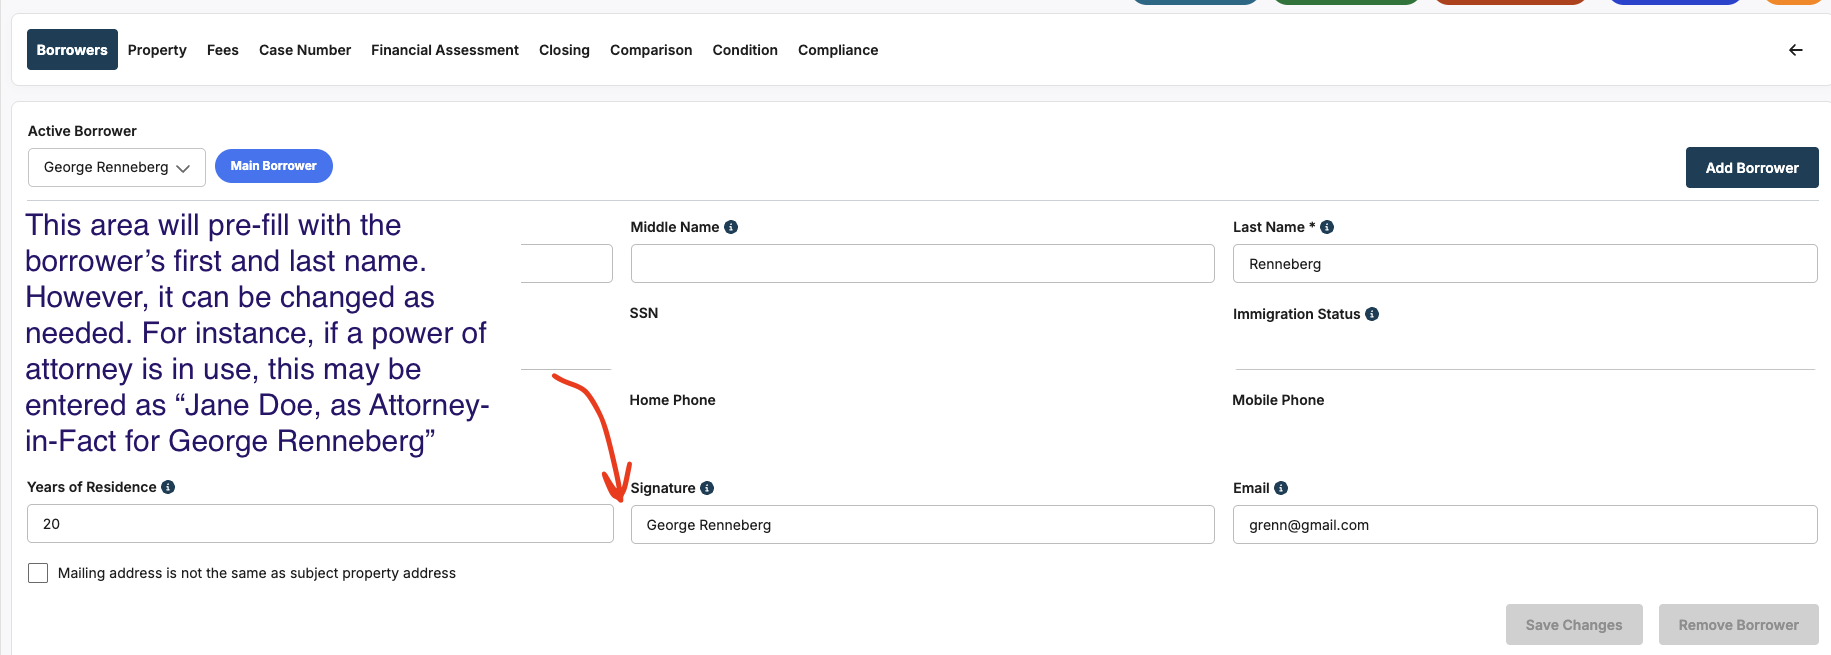Select the Compliance tab
The height and width of the screenshot is (655, 1831).
click(837, 50)
